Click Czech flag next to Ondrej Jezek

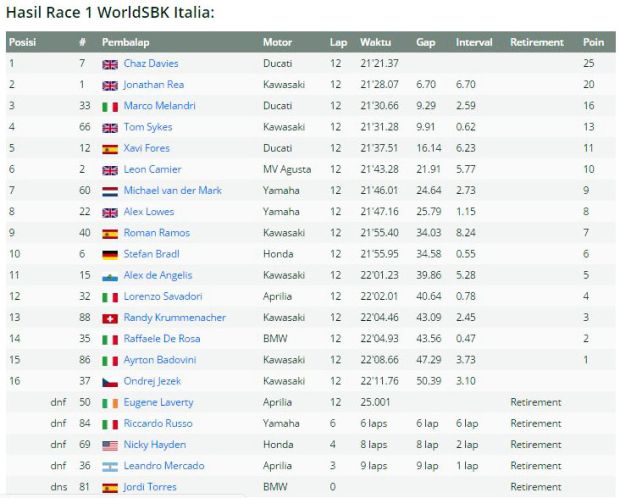click(110, 382)
